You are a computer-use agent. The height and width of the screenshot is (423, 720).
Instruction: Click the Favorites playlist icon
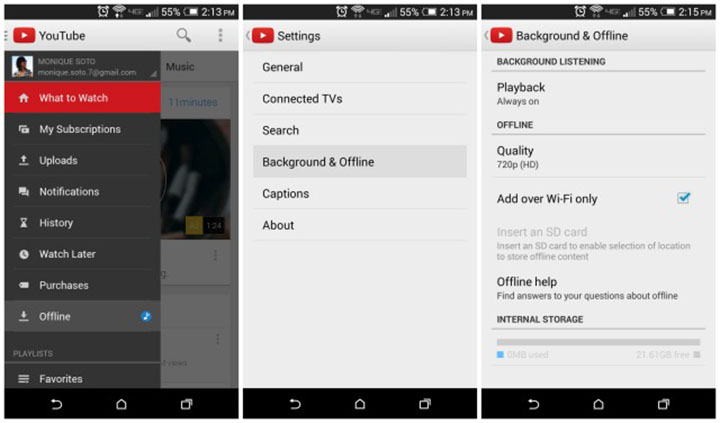24,379
